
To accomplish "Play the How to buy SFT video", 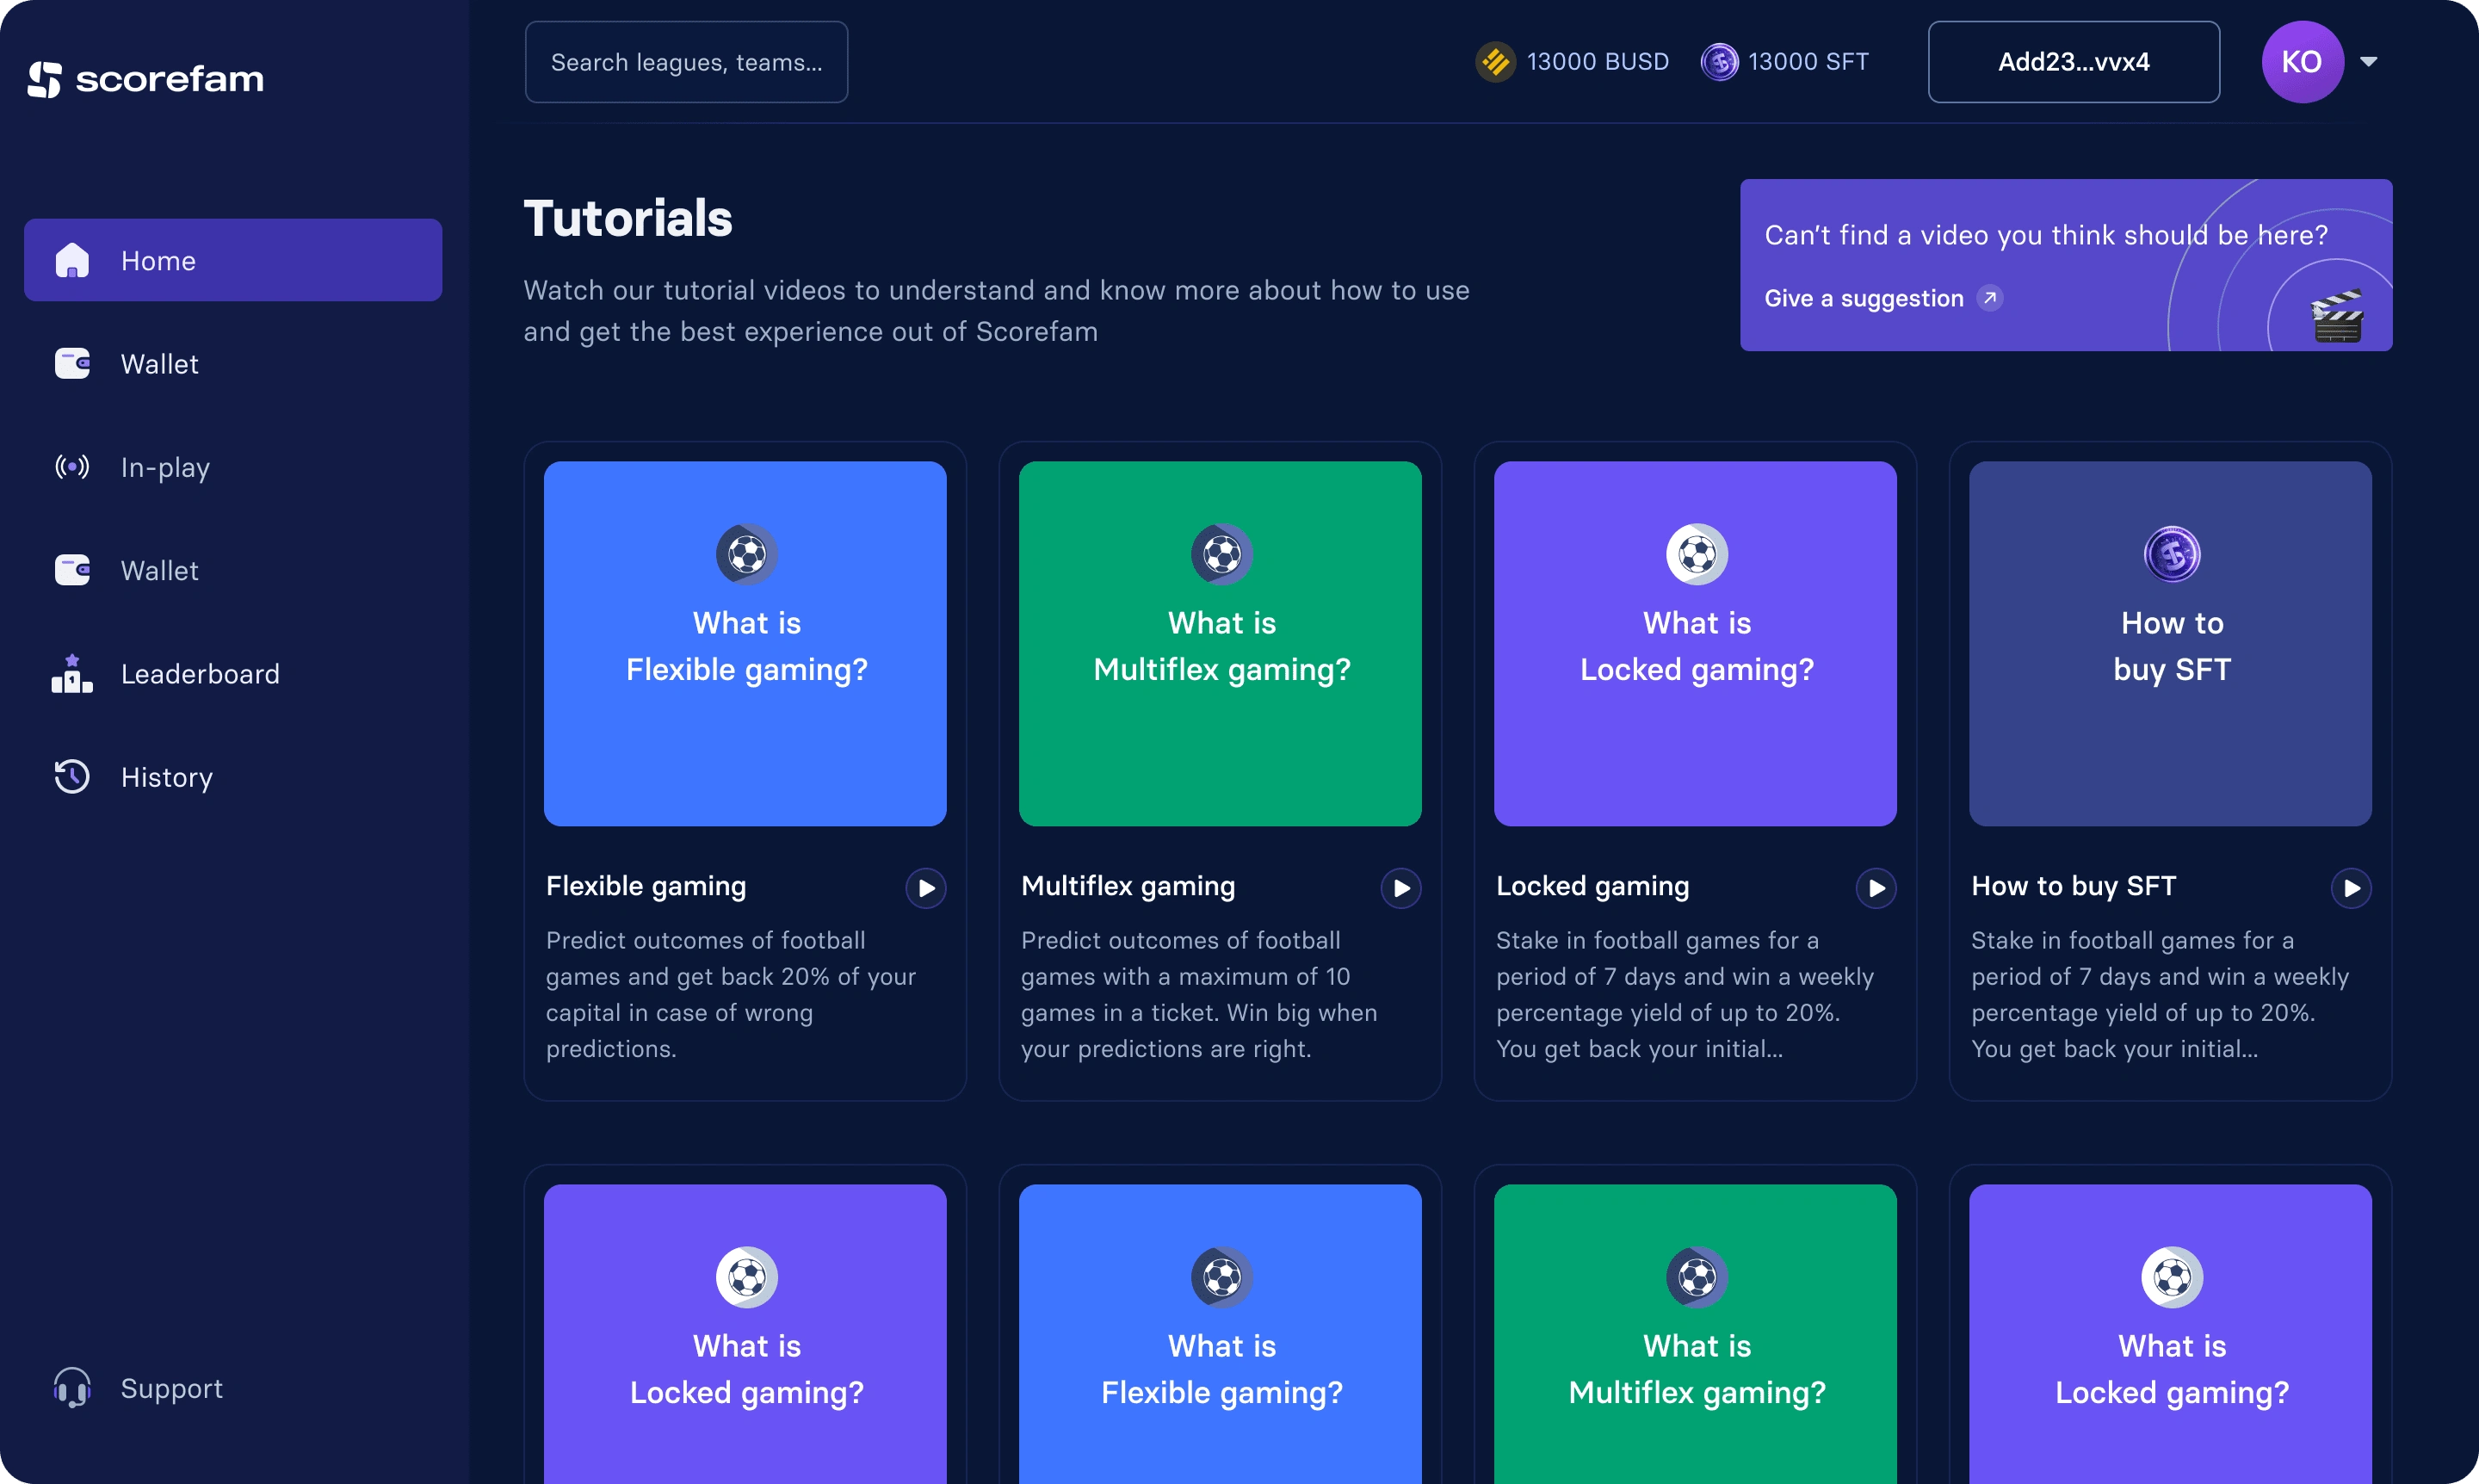I will [2351, 888].
